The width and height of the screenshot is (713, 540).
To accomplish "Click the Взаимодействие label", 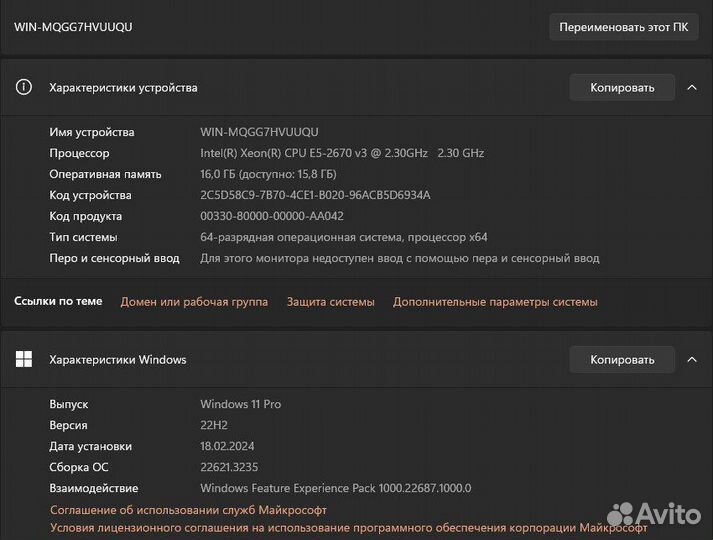I will pos(94,488).
